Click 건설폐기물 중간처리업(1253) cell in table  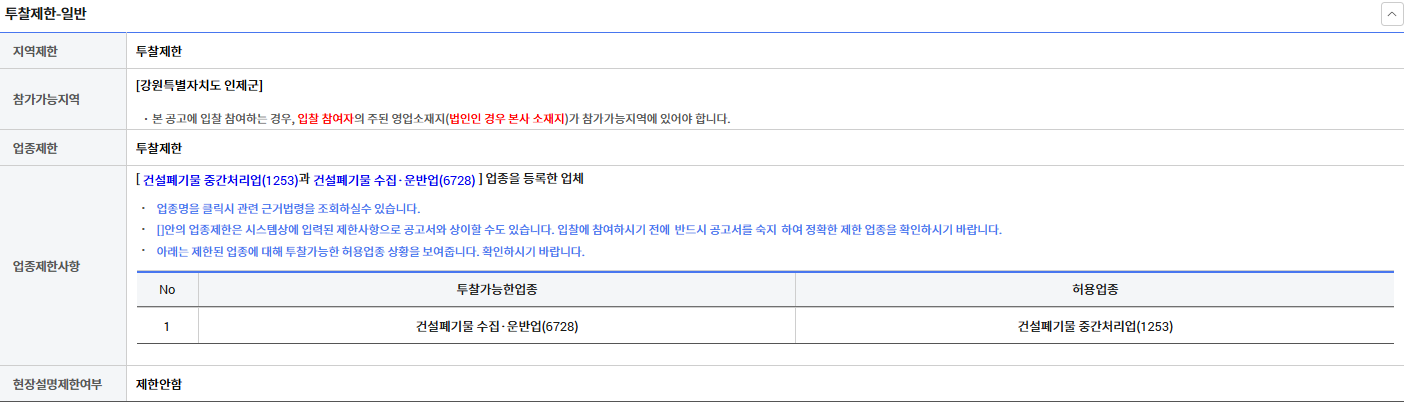1094,326
